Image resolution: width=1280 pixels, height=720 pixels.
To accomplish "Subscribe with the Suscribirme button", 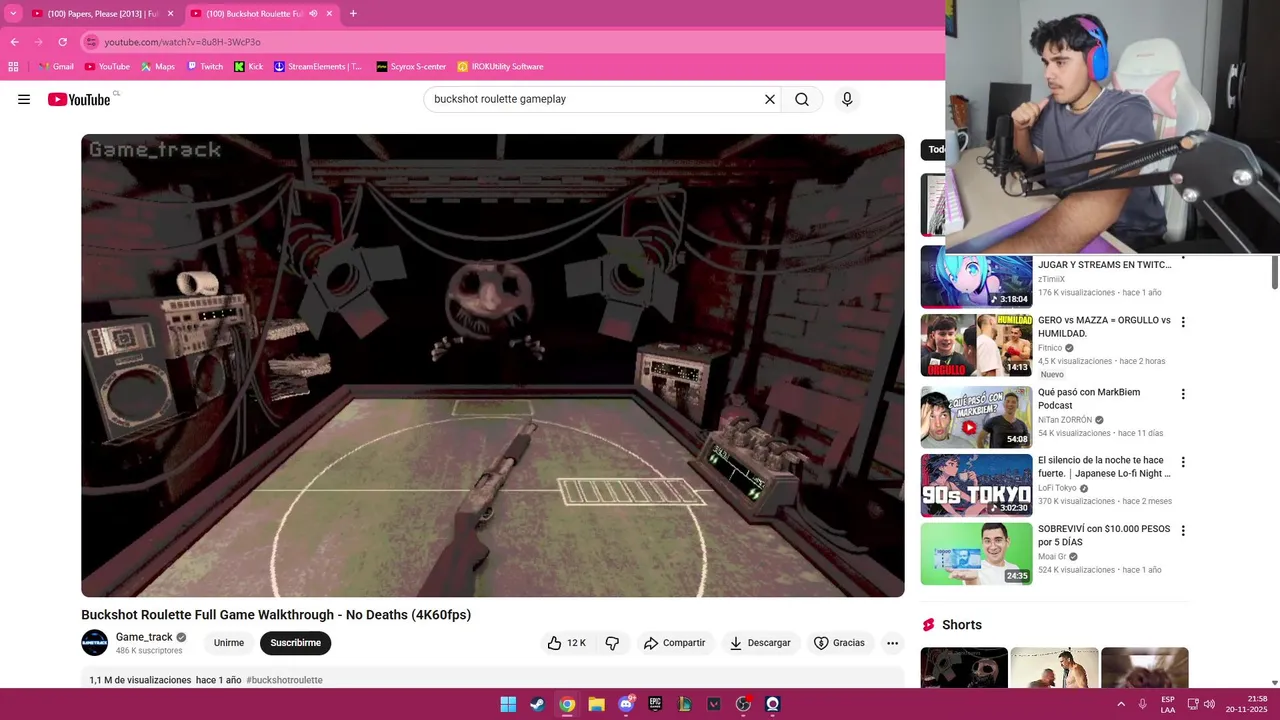I will [x=295, y=643].
